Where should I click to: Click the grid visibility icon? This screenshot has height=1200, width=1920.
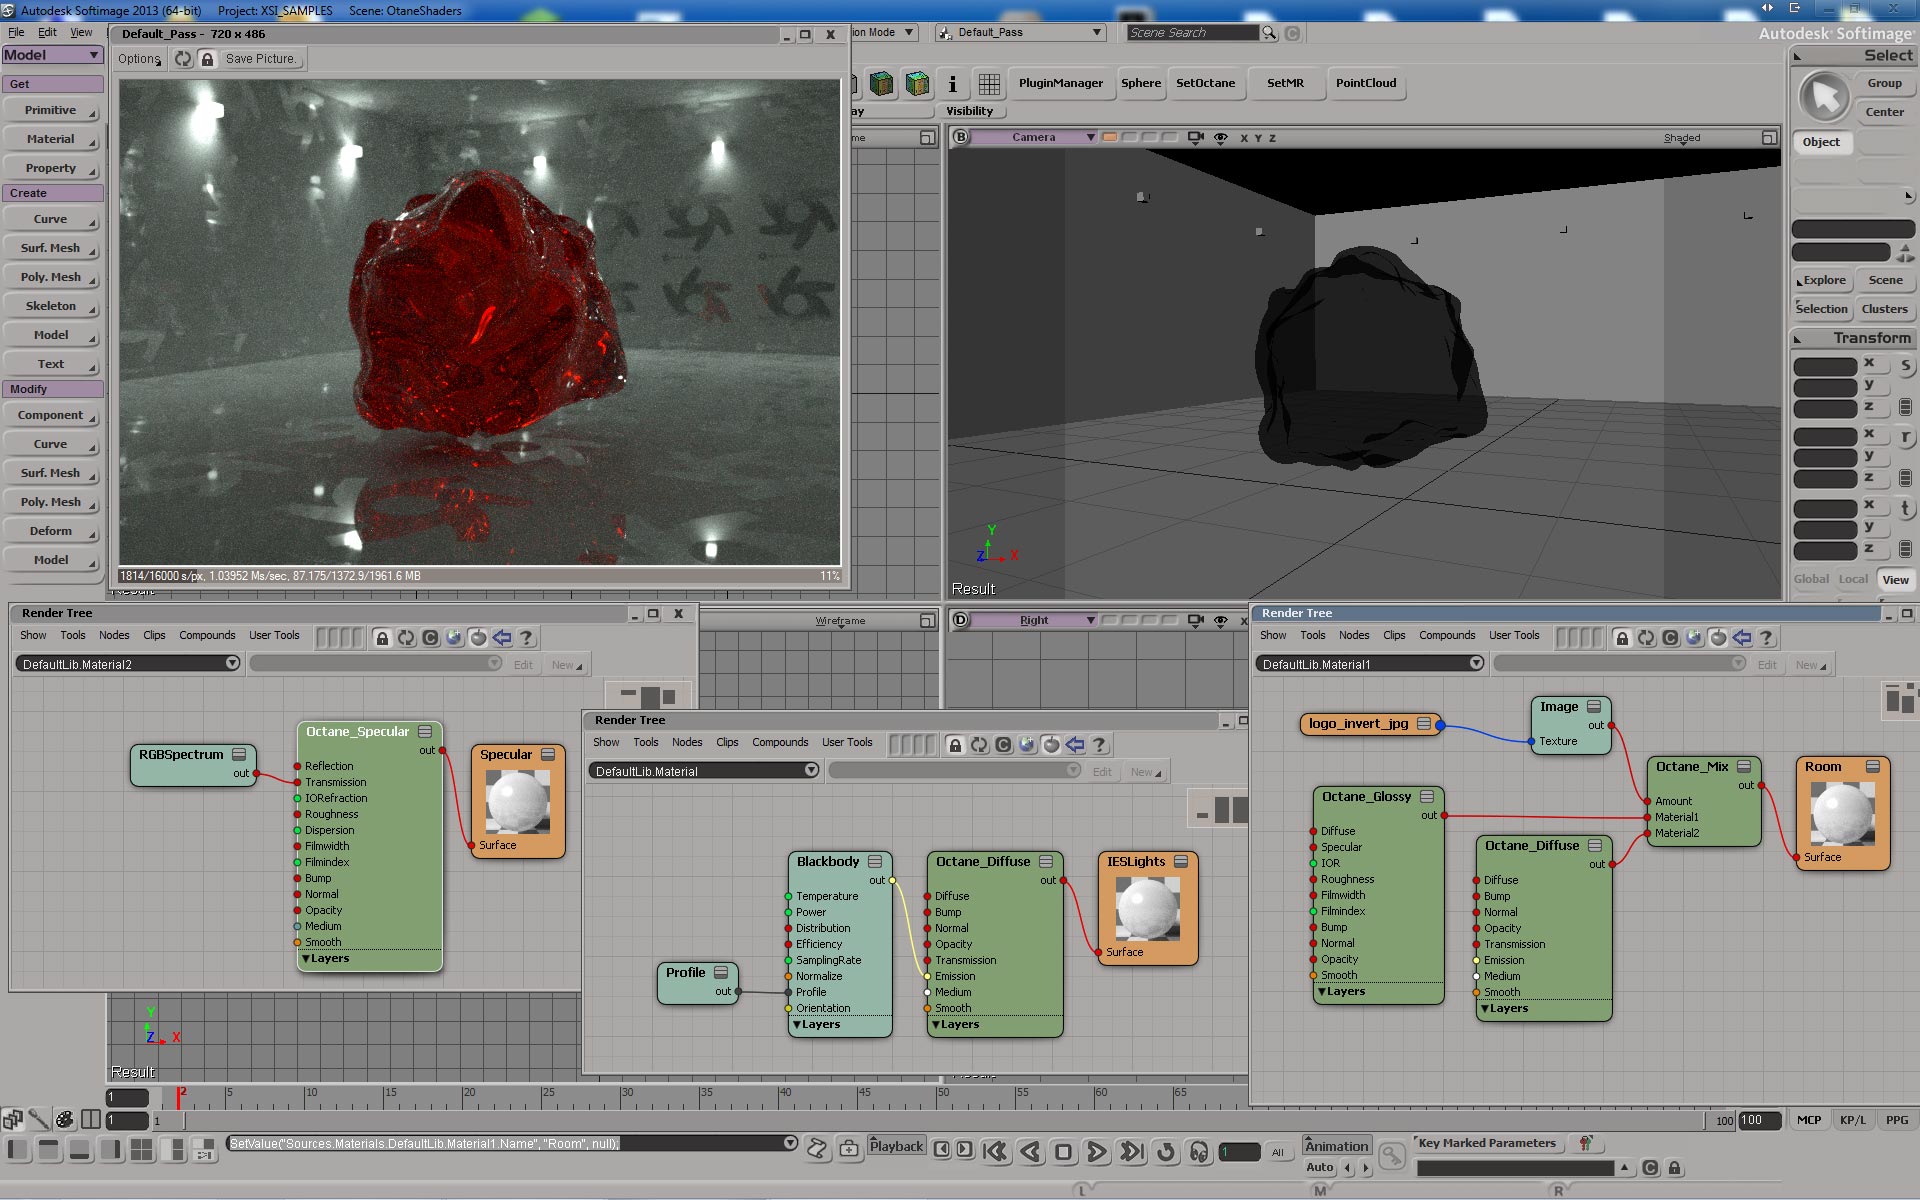[x=989, y=84]
